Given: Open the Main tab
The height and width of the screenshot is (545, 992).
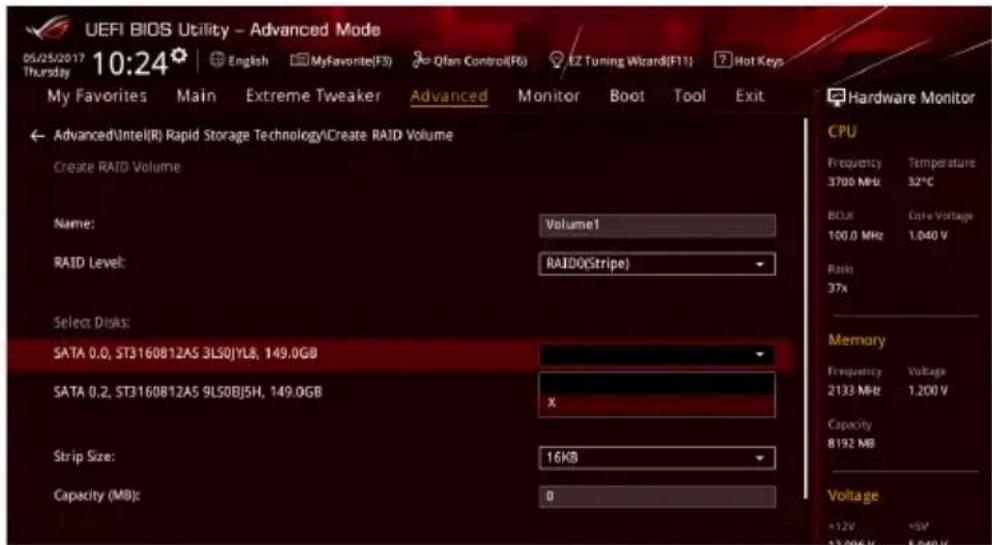Looking at the screenshot, I should (196, 96).
